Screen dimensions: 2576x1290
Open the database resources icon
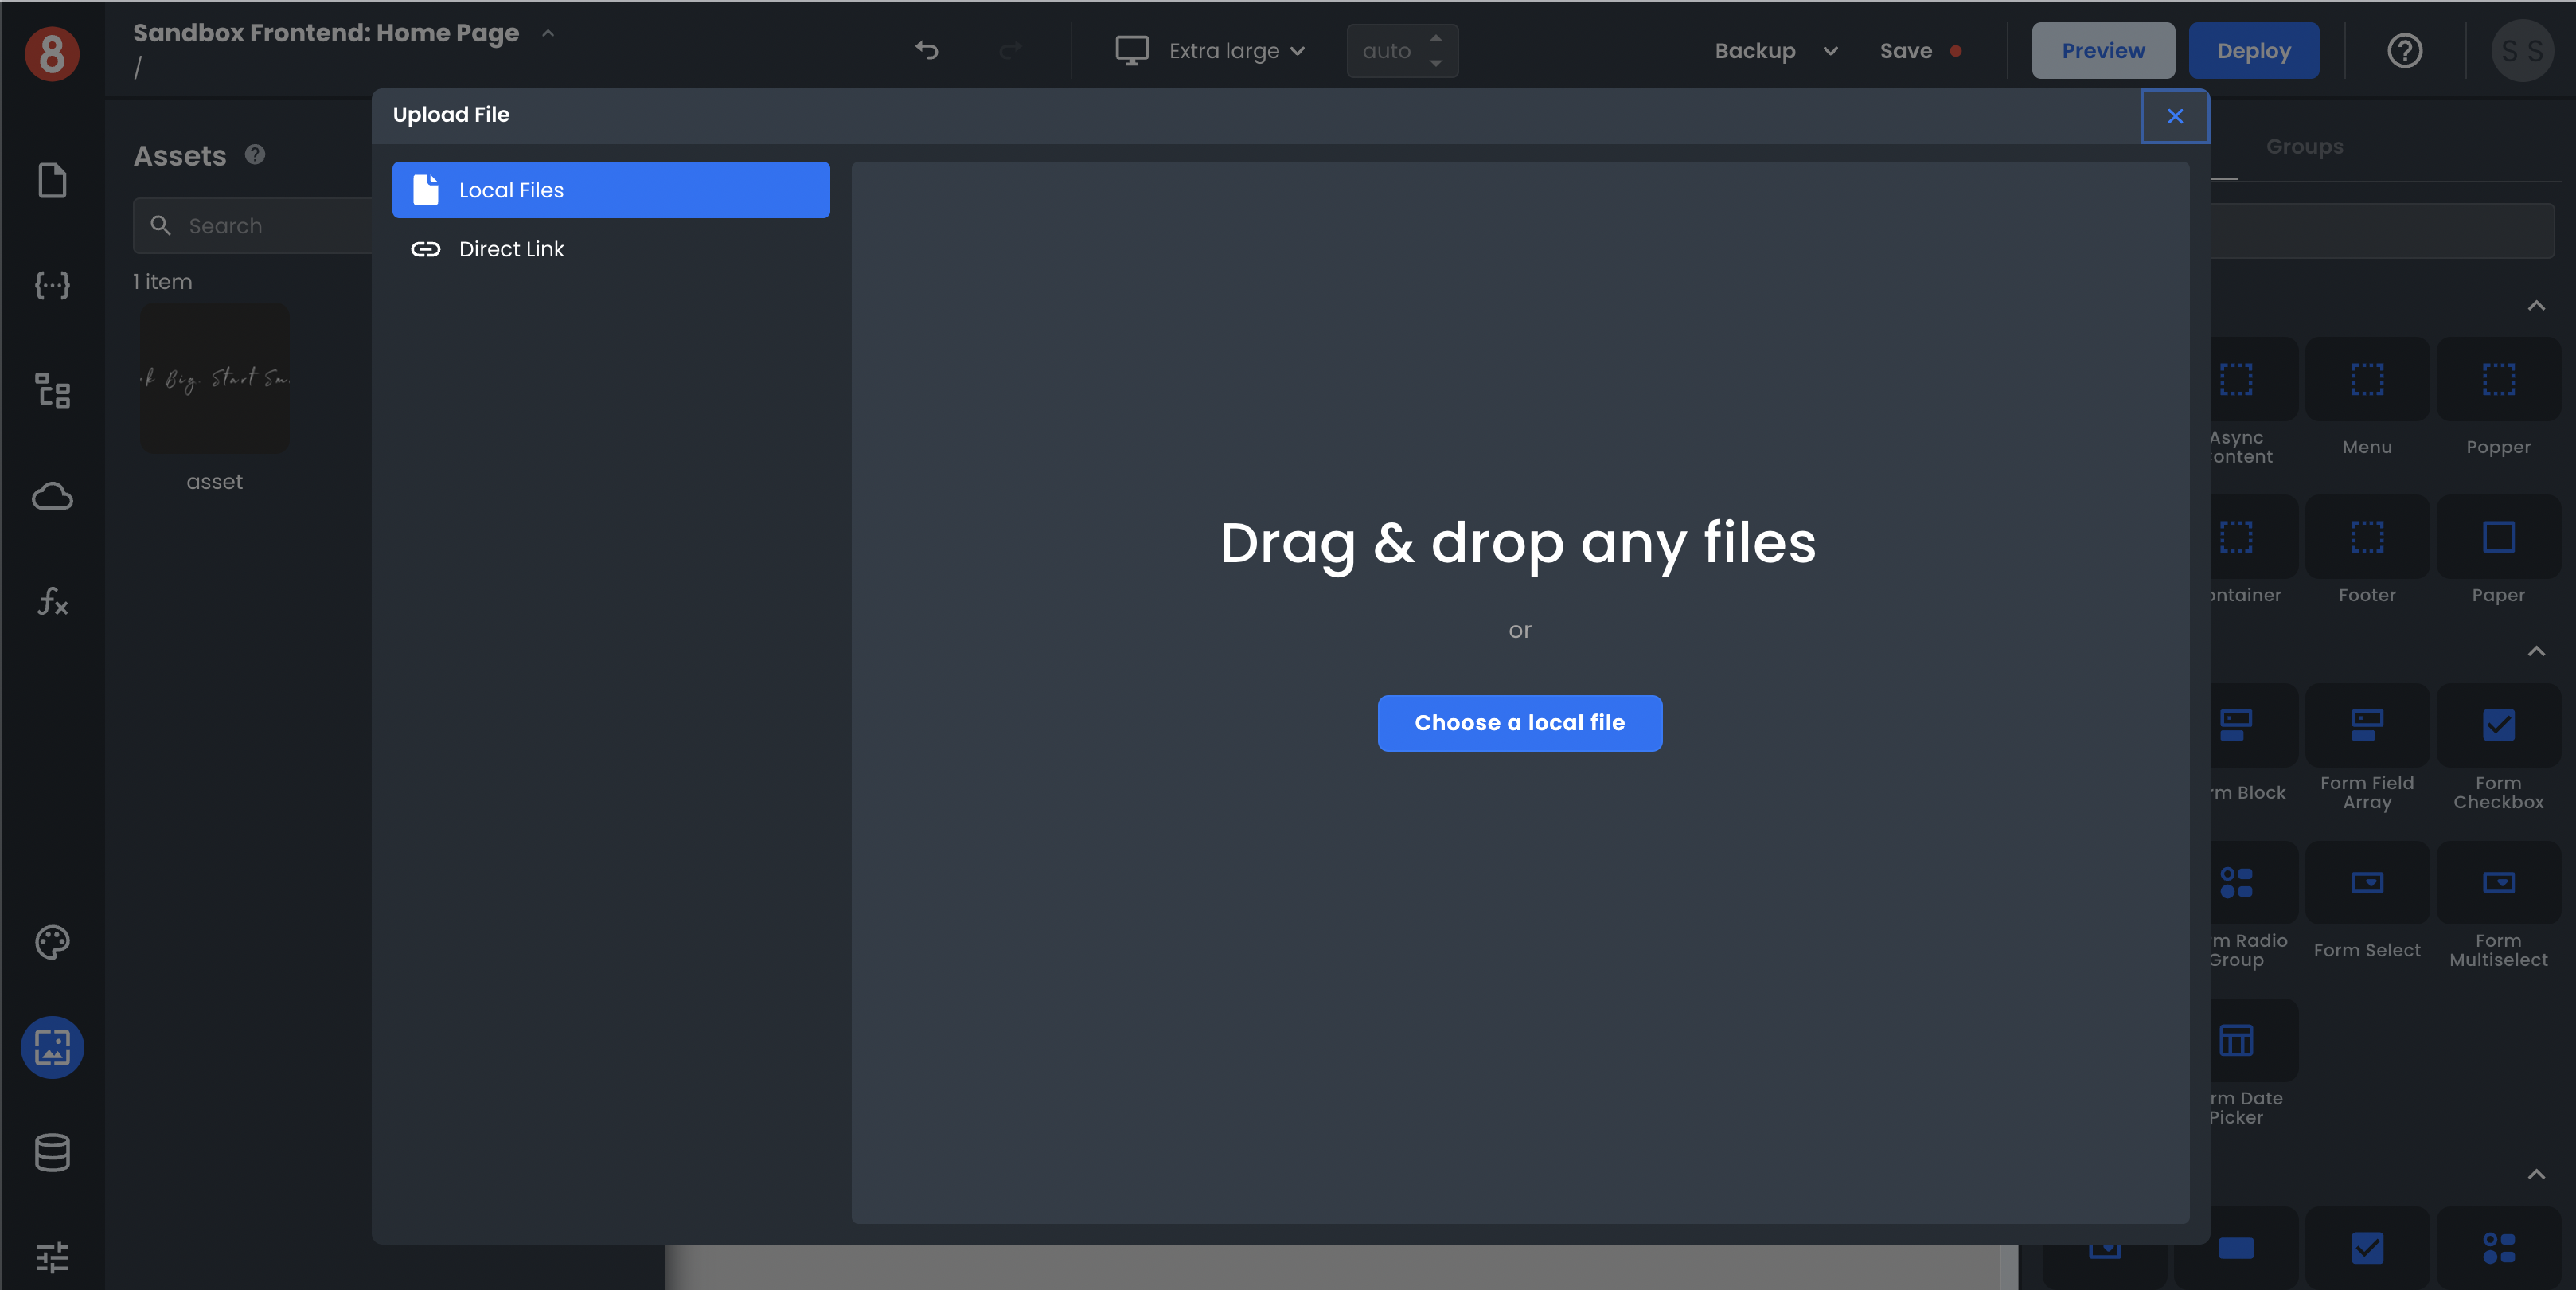[52, 1152]
